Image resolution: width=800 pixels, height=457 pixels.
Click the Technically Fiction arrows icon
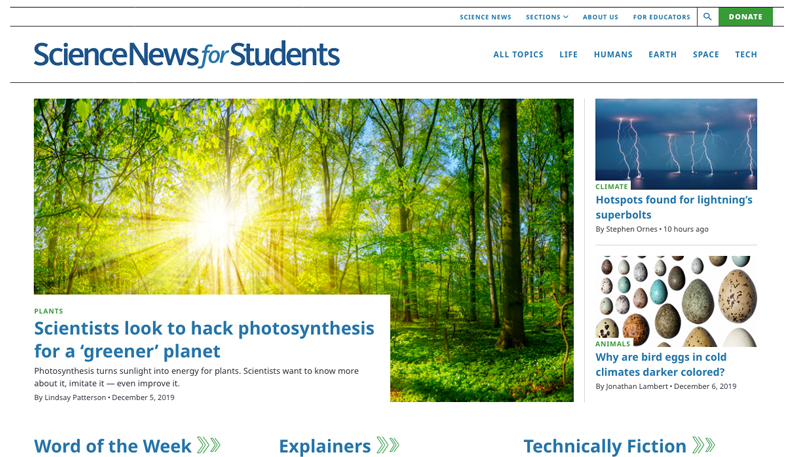[704, 445]
